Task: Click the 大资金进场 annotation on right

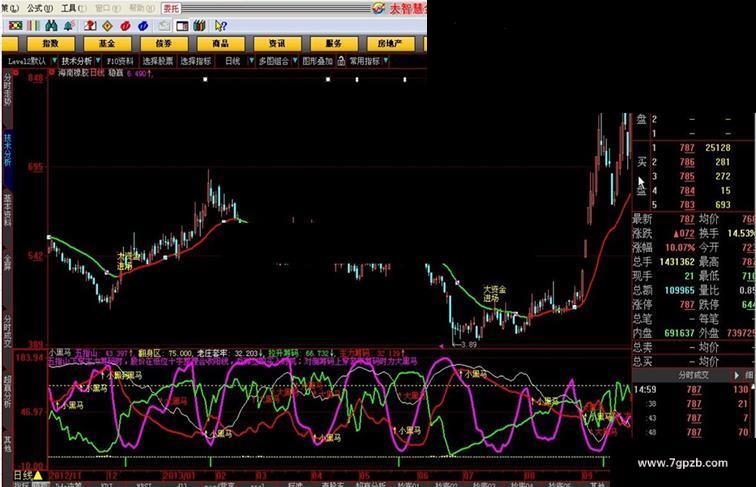Action: (x=495, y=294)
